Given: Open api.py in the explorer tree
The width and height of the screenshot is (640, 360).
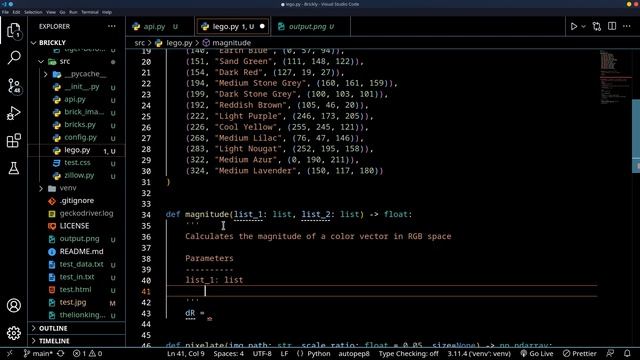Looking at the screenshot, I should pyautogui.click(x=75, y=100).
